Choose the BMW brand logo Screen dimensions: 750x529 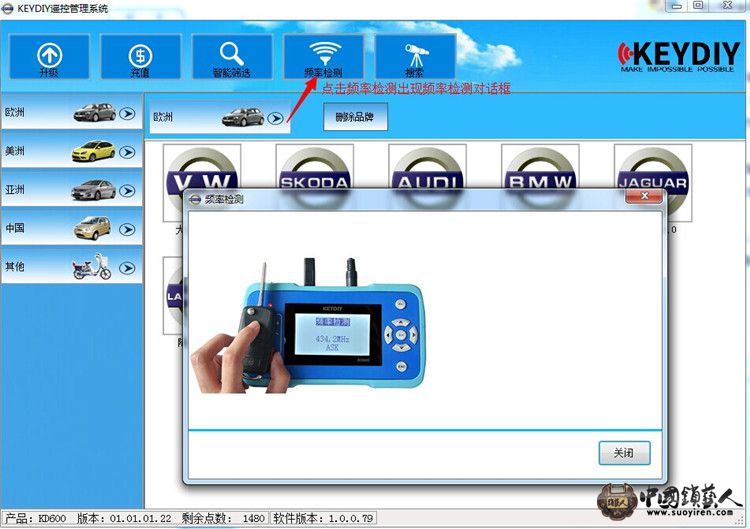pos(540,168)
